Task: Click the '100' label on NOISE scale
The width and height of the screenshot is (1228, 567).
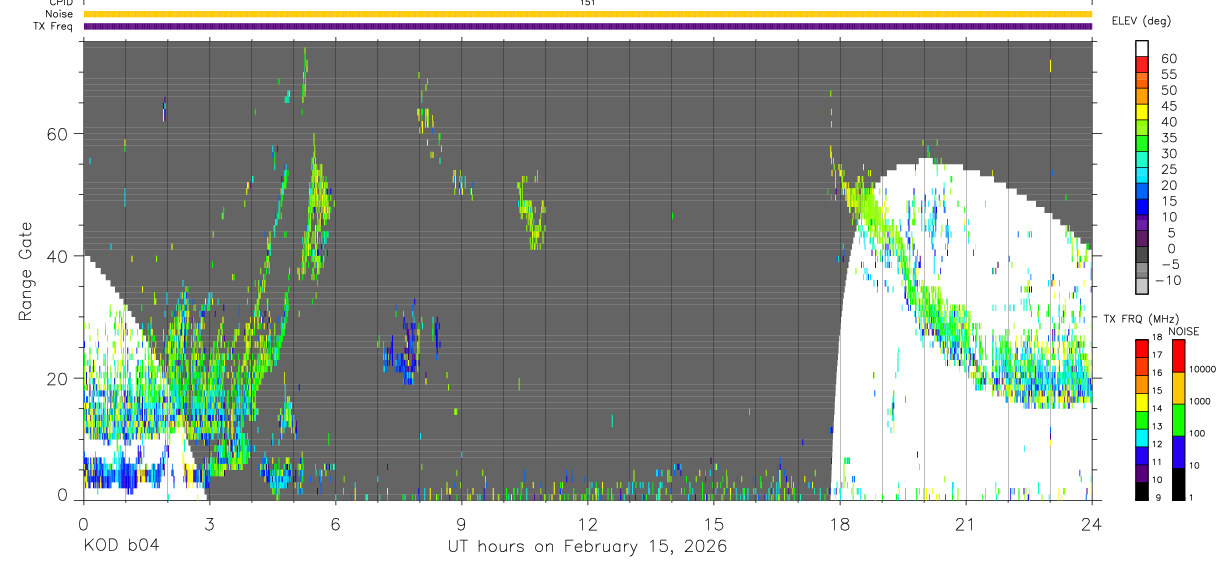Action: click(1197, 434)
